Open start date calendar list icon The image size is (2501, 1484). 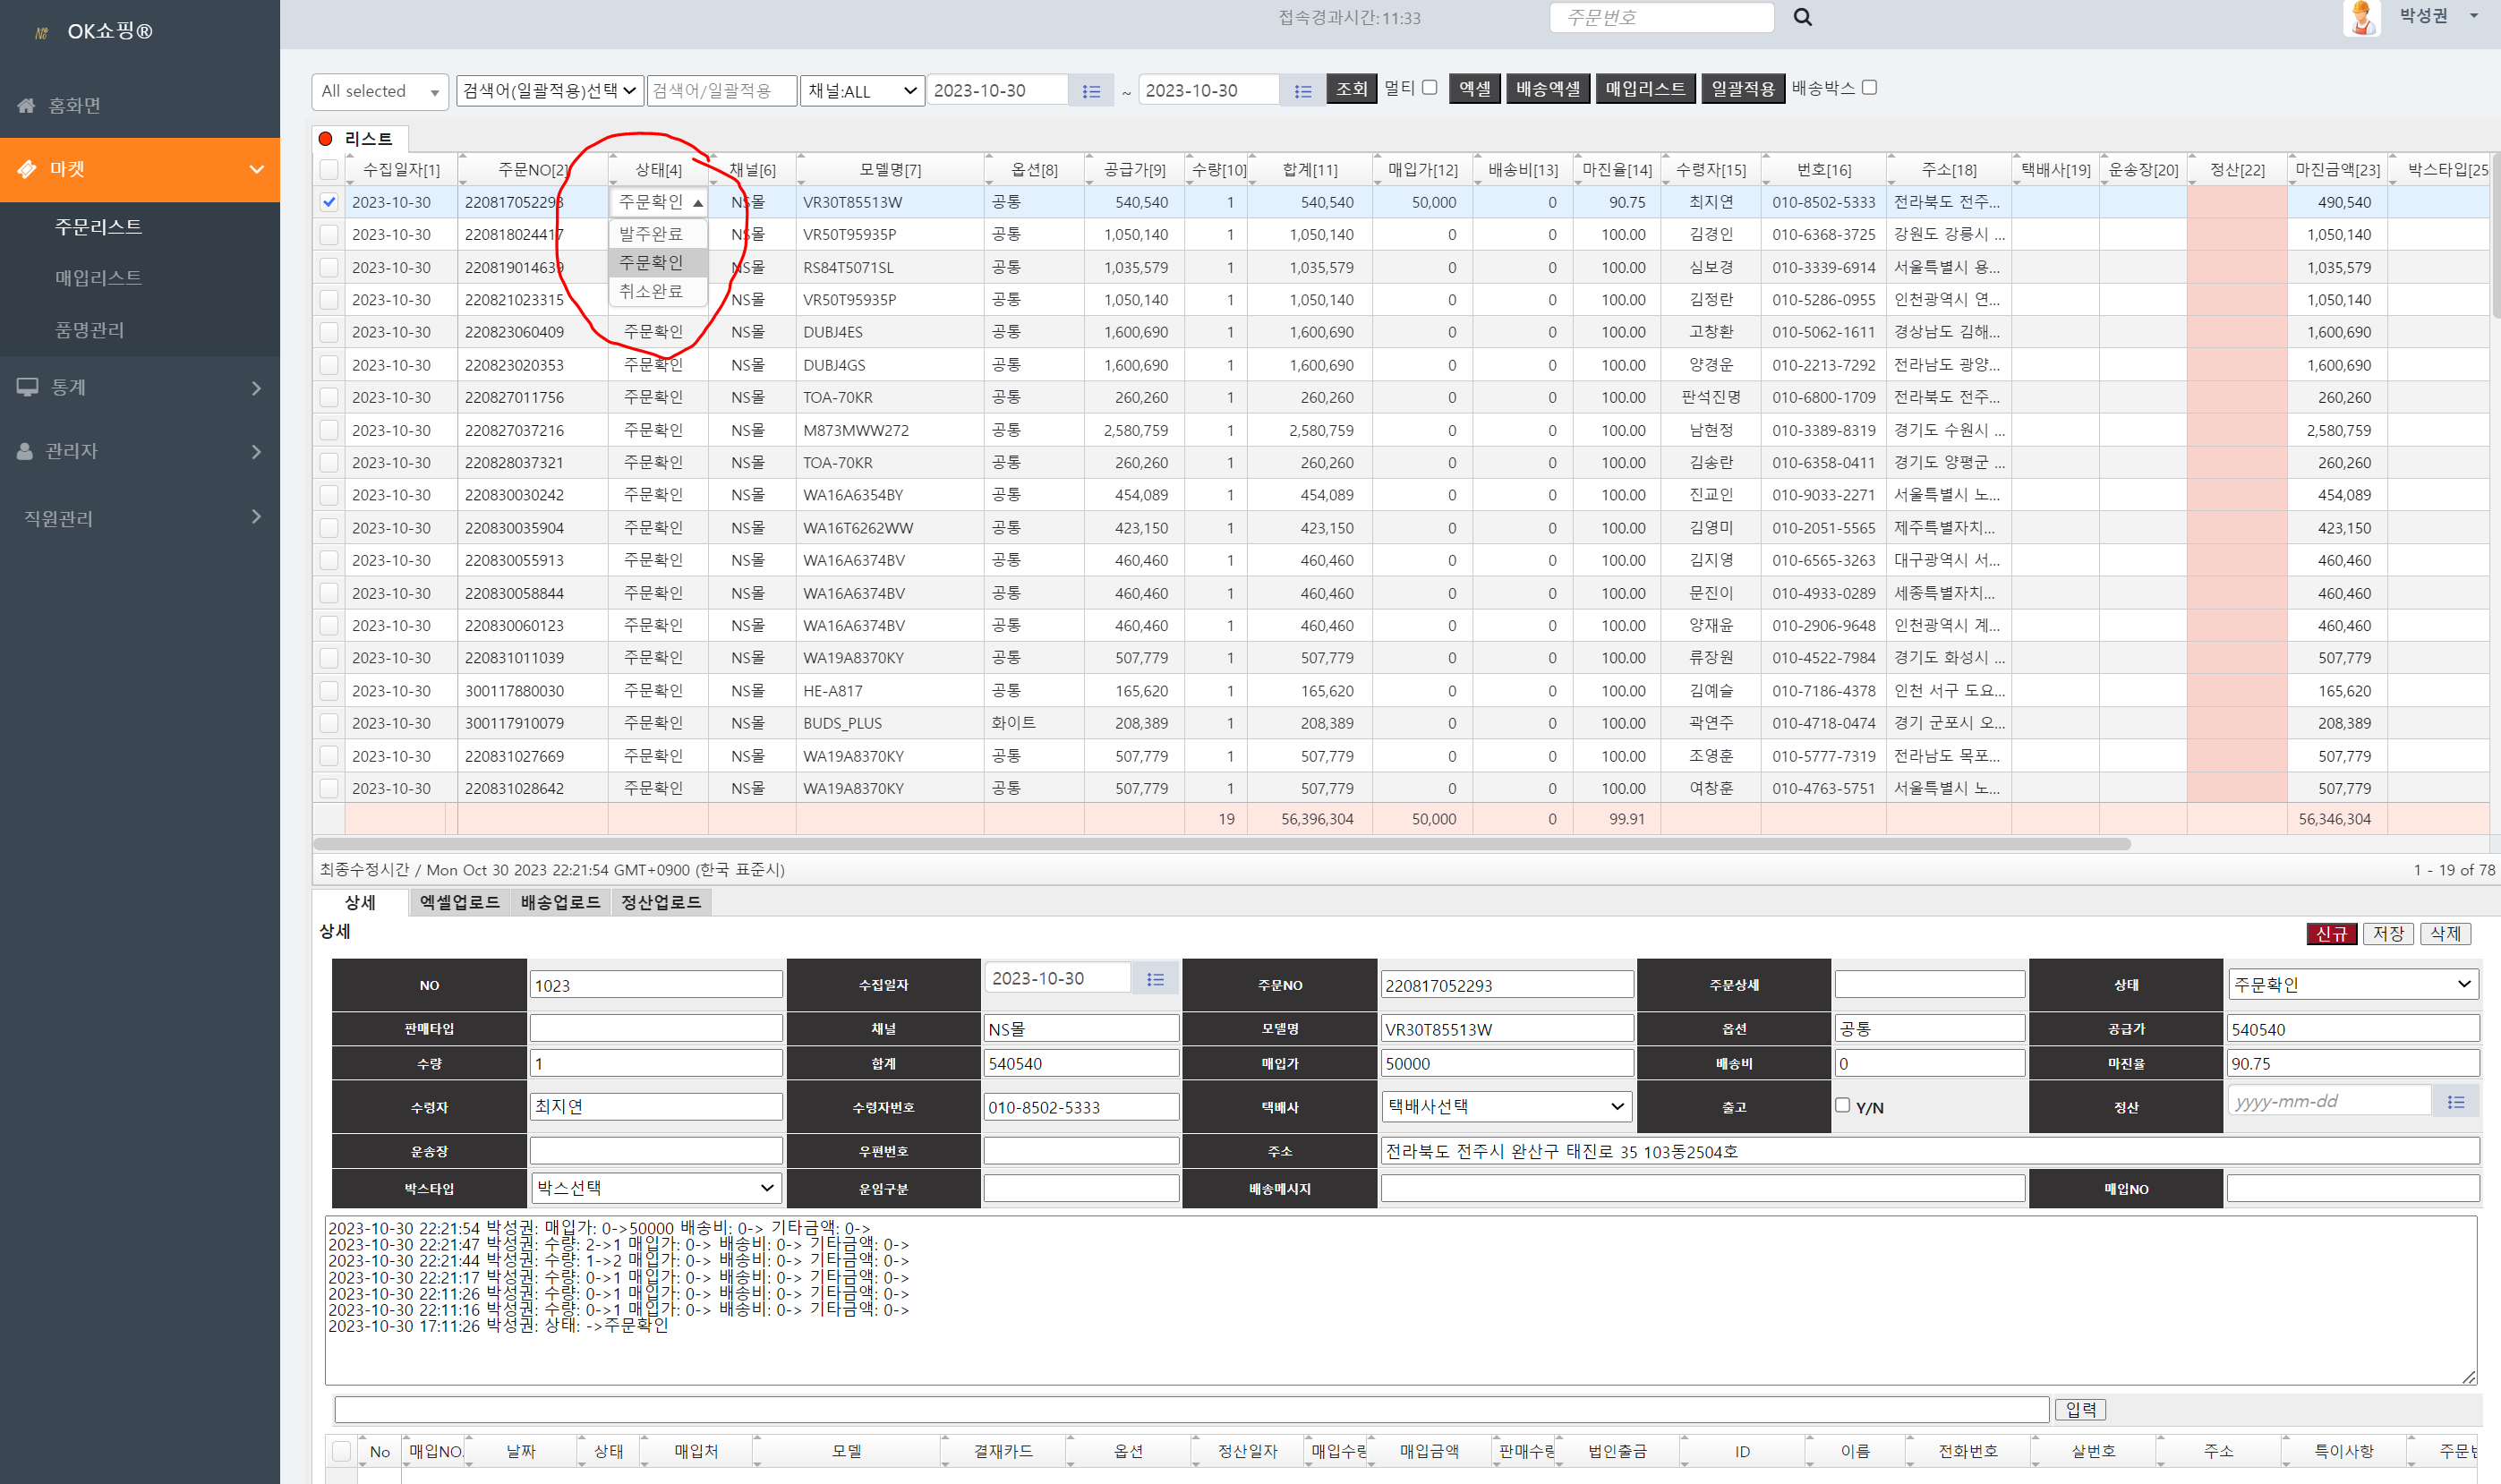pyautogui.click(x=1091, y=91)
